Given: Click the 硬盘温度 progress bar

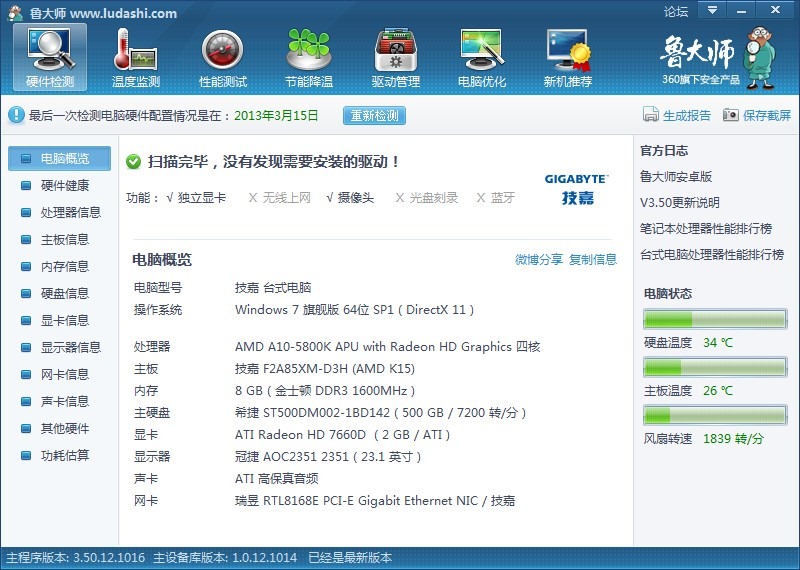Looking at the screenshot, I should 715,319.
